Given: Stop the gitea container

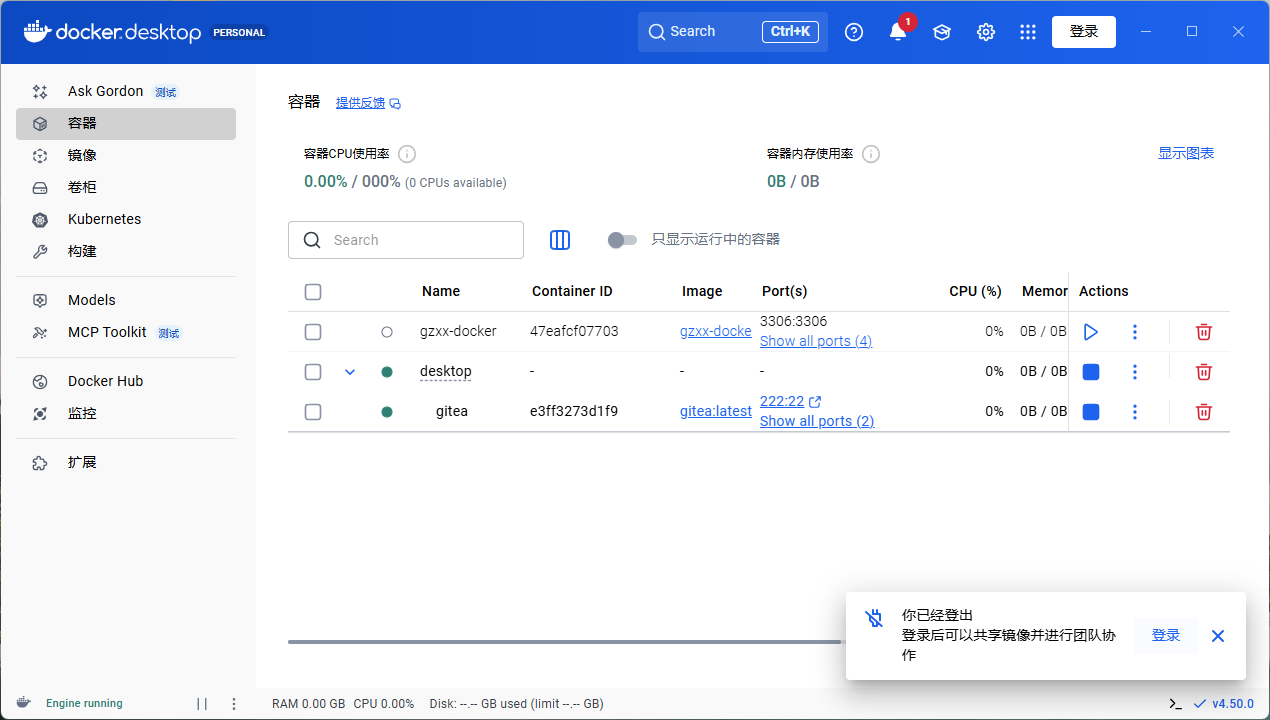Looking at the screenshot, I should 1091,412.
